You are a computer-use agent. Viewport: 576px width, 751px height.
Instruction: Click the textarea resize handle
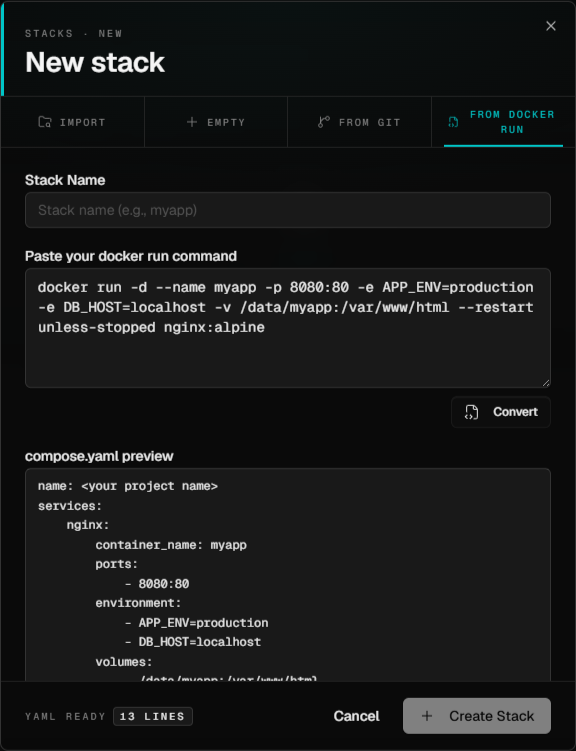[546, 383]
